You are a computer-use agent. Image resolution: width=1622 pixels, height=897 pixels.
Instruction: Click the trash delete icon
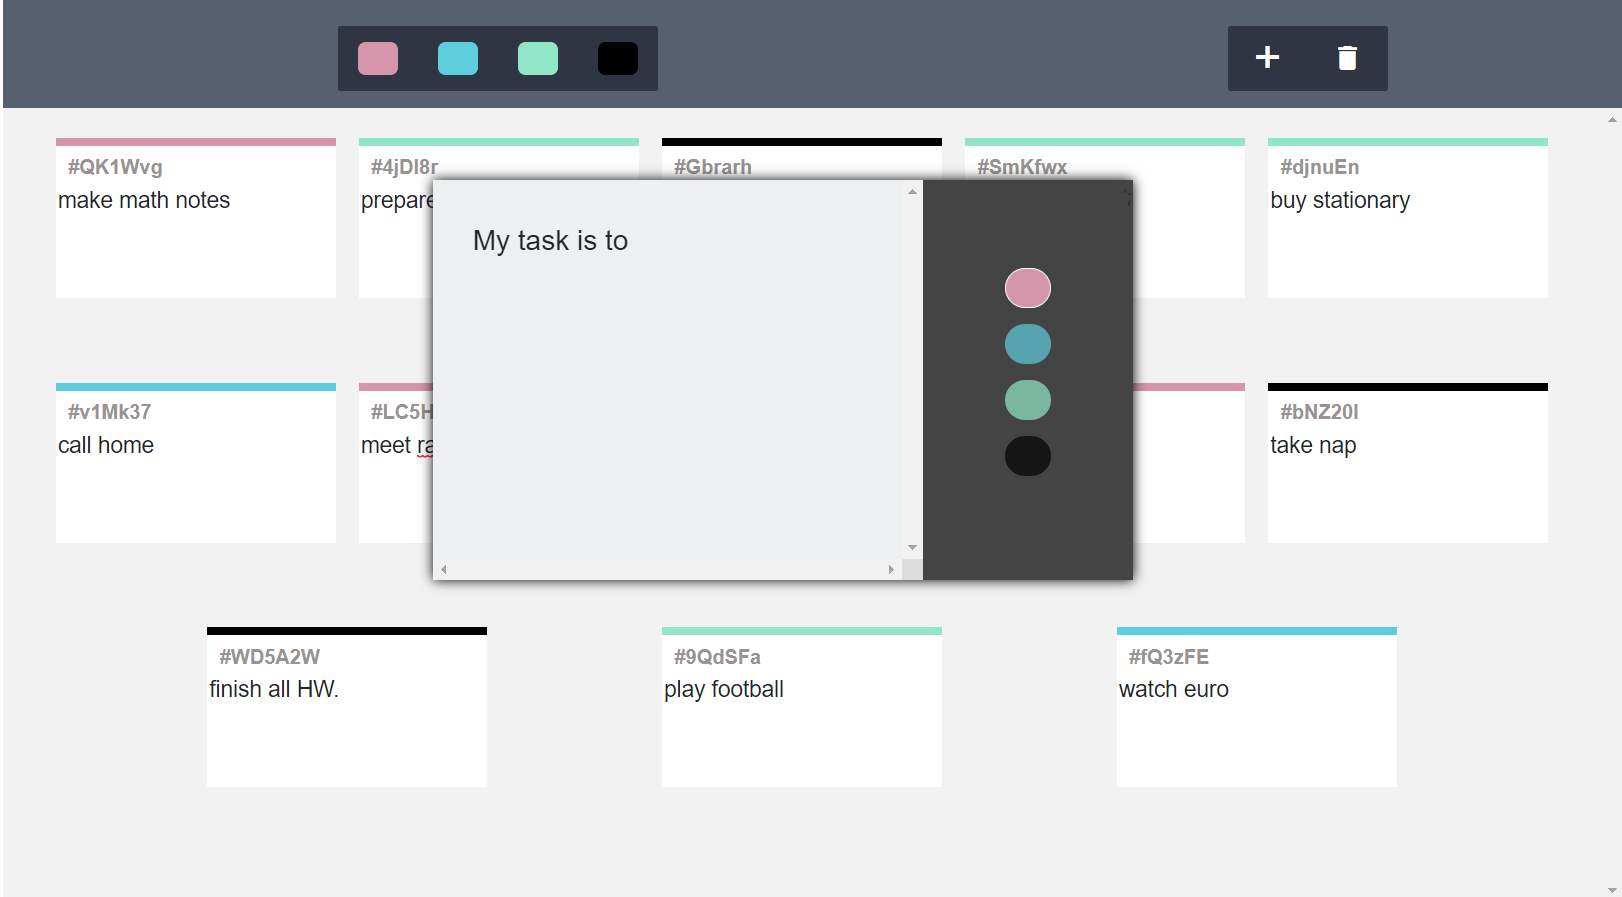pos(1347,58)
